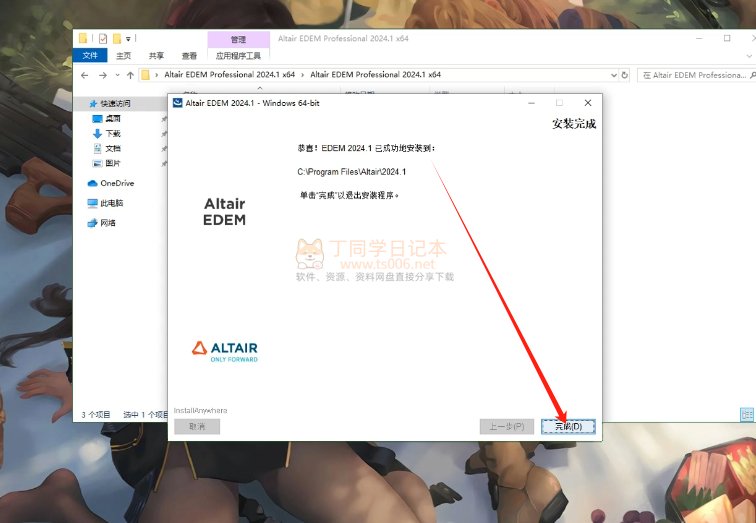Click address bar folder icon
756x523 pixels.
click(145, 75)
